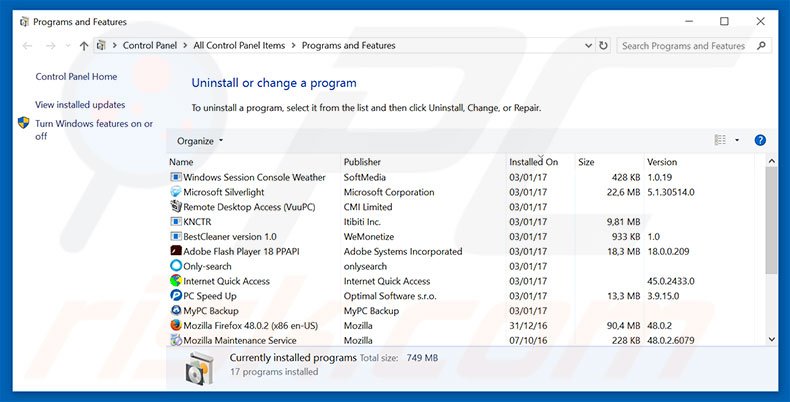Click the Control Panel icon in the address bar

coord(101,45)
